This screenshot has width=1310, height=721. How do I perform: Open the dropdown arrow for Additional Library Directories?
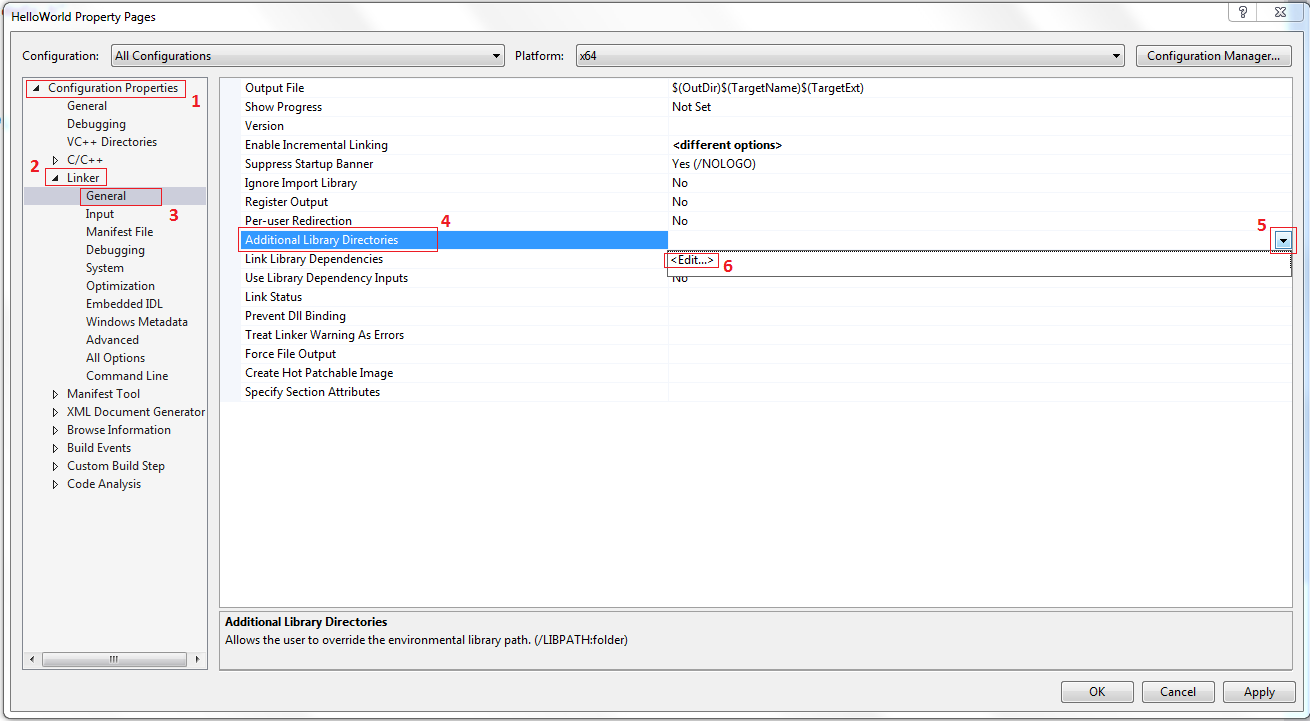1282,240
